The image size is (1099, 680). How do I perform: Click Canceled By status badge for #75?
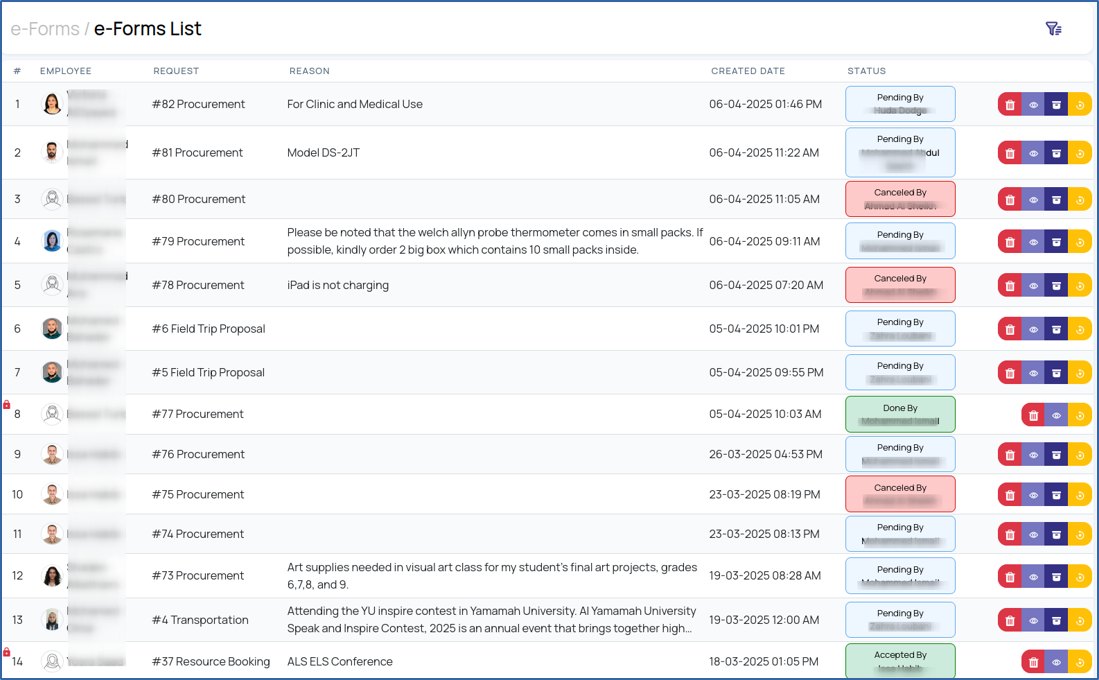[900, 494]
